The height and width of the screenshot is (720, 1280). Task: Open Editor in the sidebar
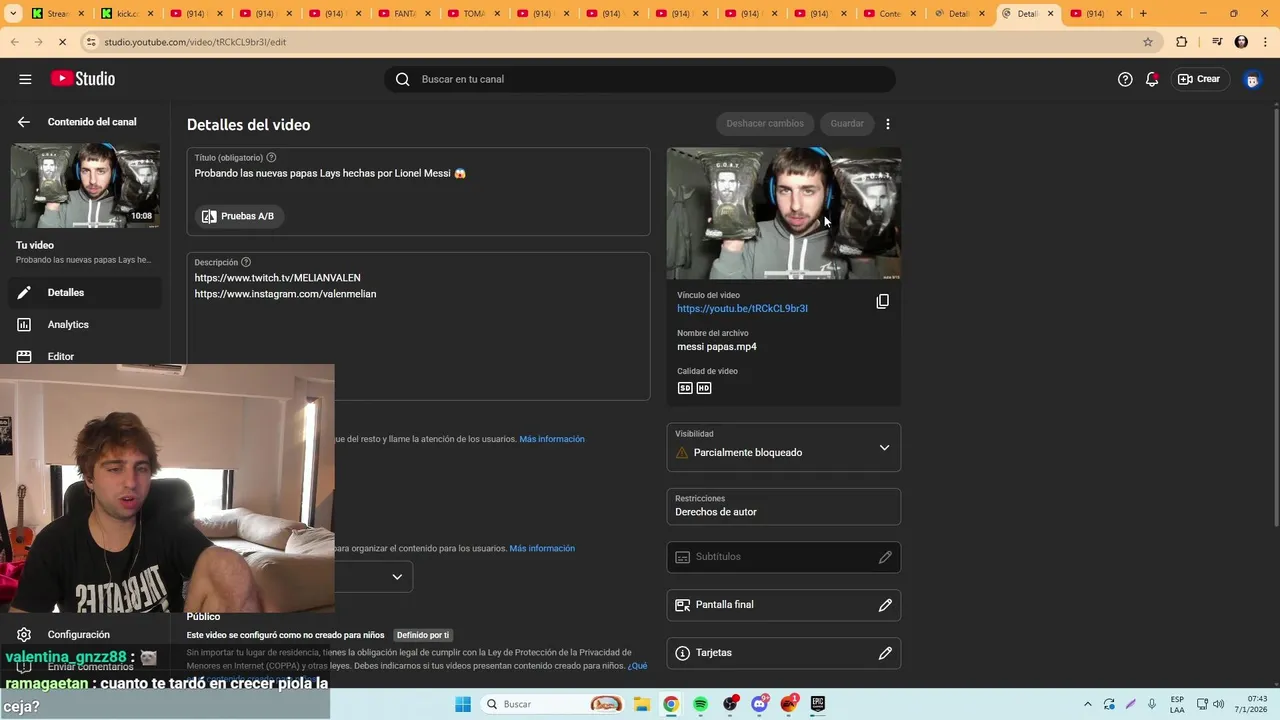coord(85,356)
